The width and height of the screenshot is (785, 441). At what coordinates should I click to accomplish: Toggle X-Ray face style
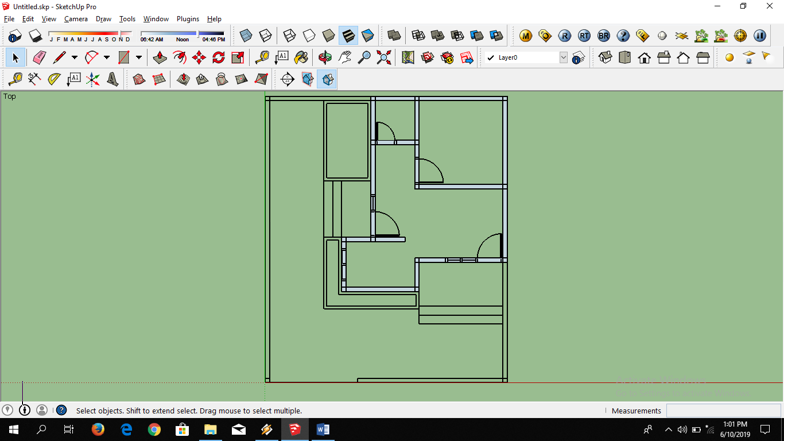[246, 36]
